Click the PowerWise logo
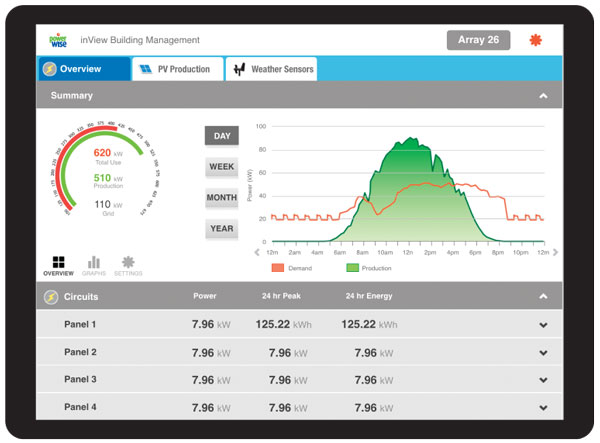This screenshot has height=443, width=600. coord(57,40)
